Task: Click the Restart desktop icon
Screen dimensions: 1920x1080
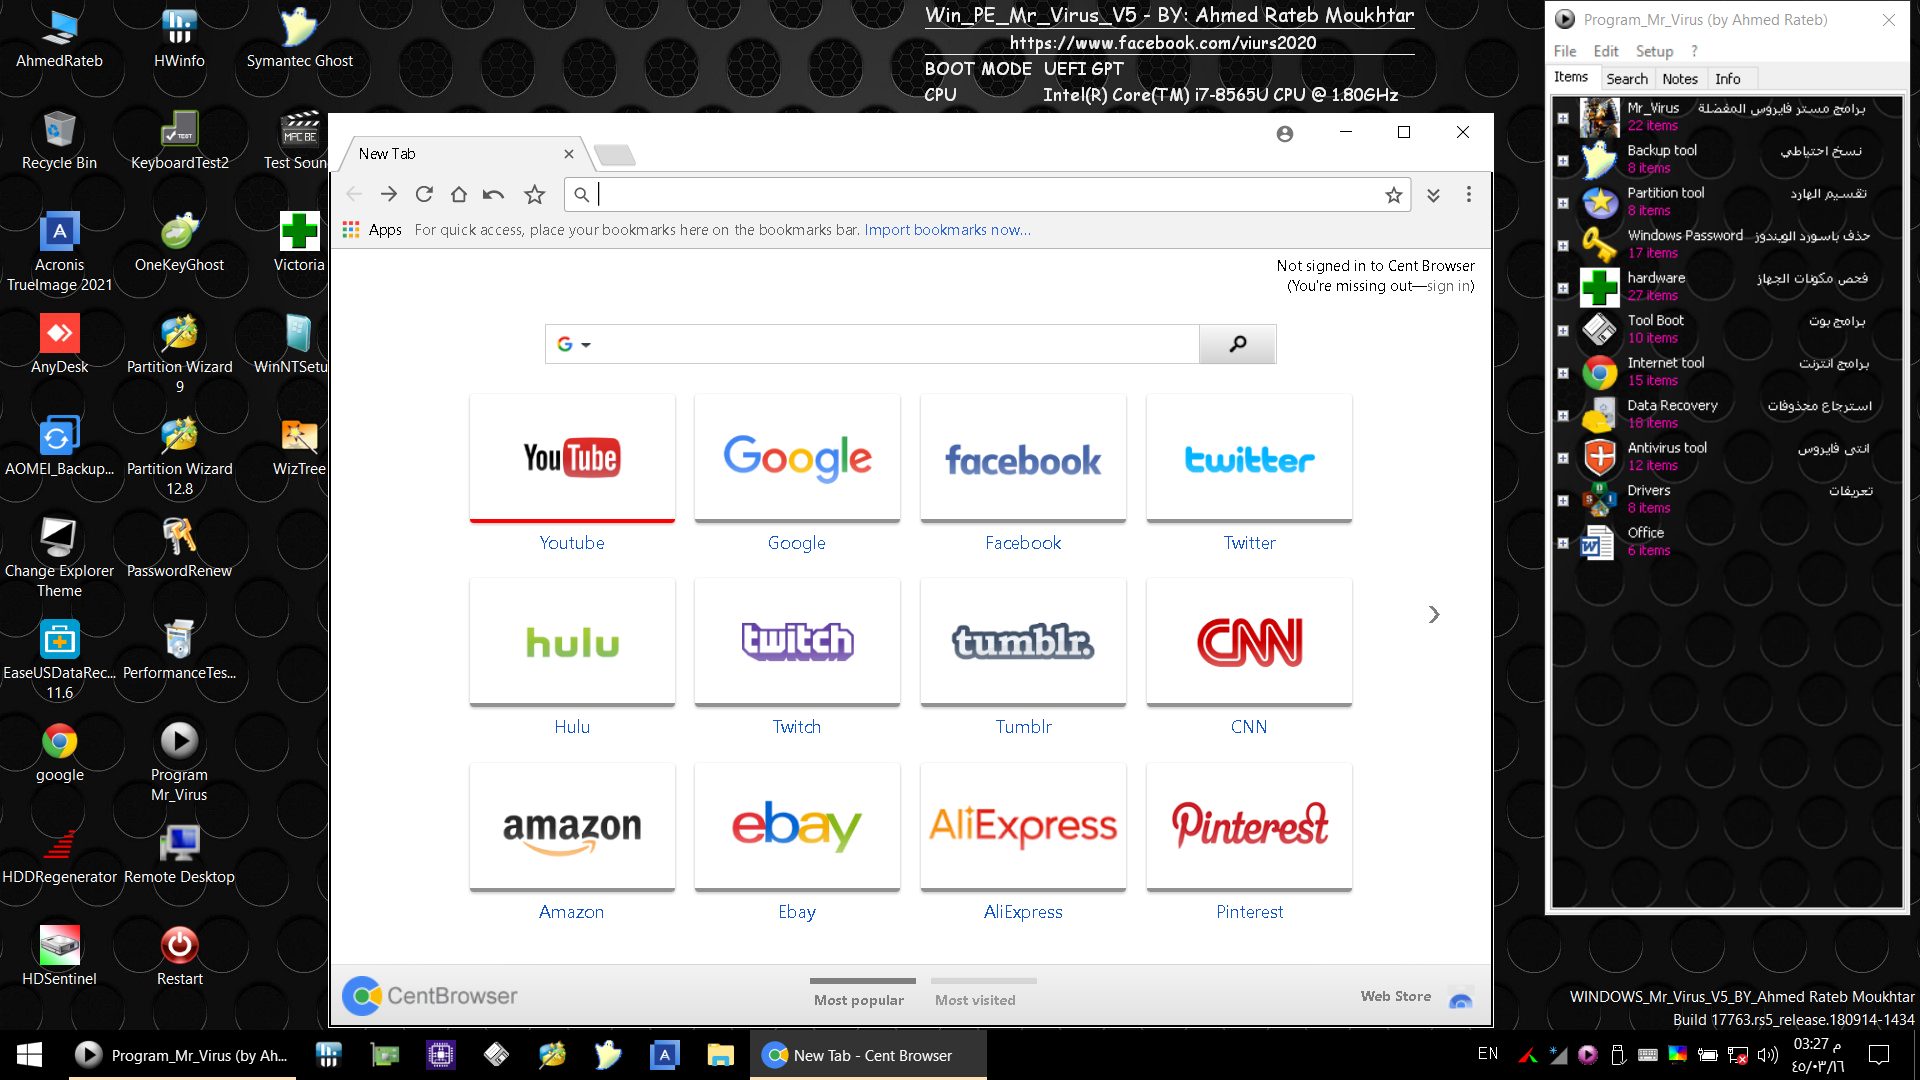Action: pyautogui.click(x=179, y=956)
